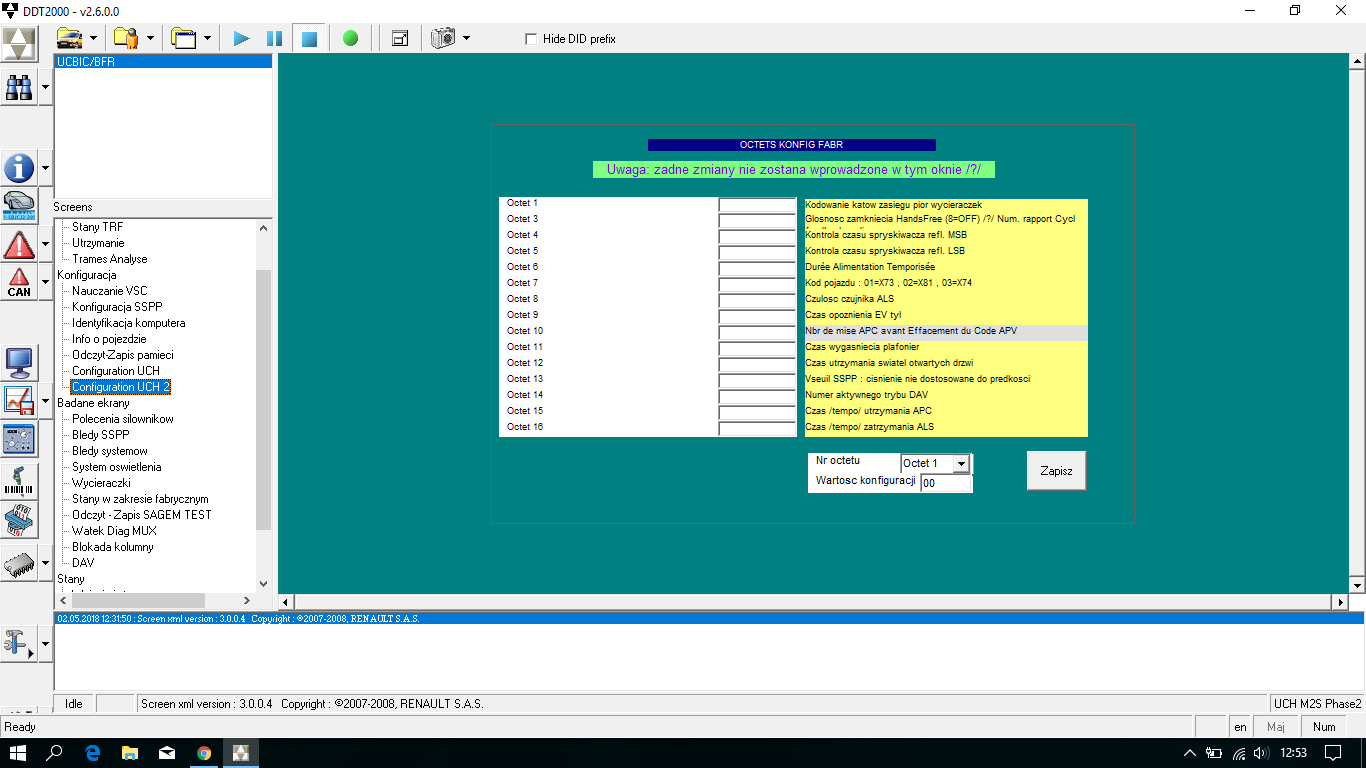Open the binoculars search icon
Viewport: 1366px width, 768px height.
[19, 88]
